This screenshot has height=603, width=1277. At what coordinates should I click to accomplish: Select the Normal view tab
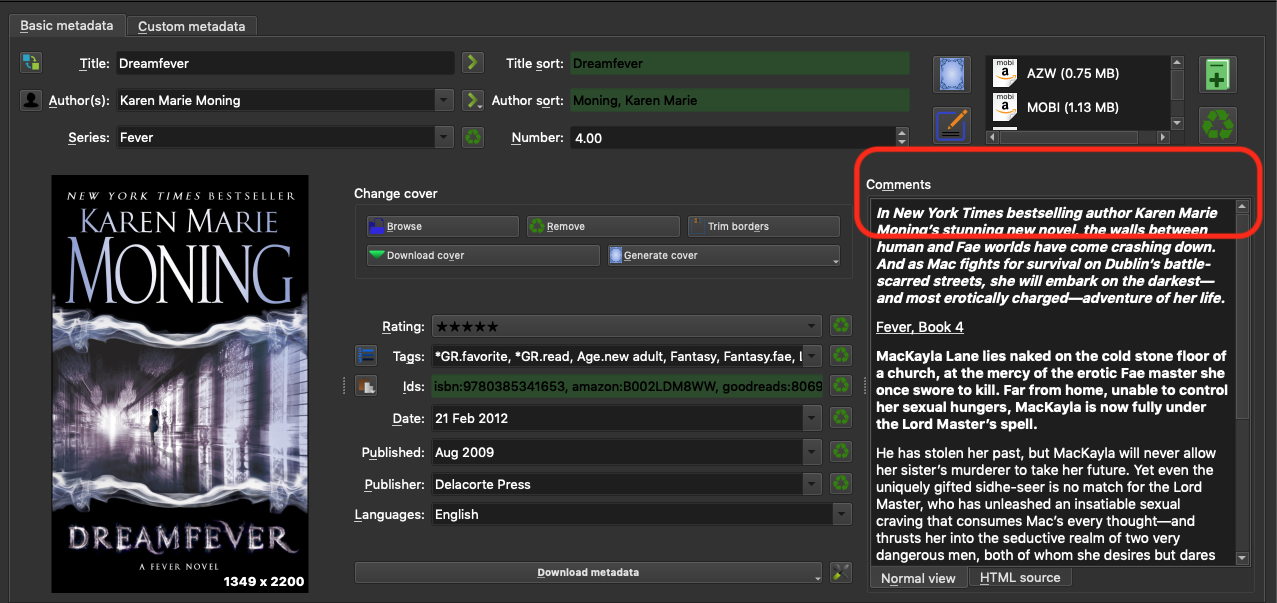[918, 578]
